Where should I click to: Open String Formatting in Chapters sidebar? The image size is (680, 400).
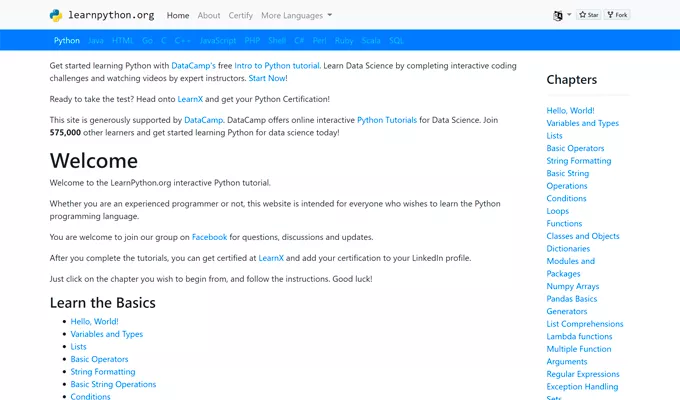pos(579,161)
